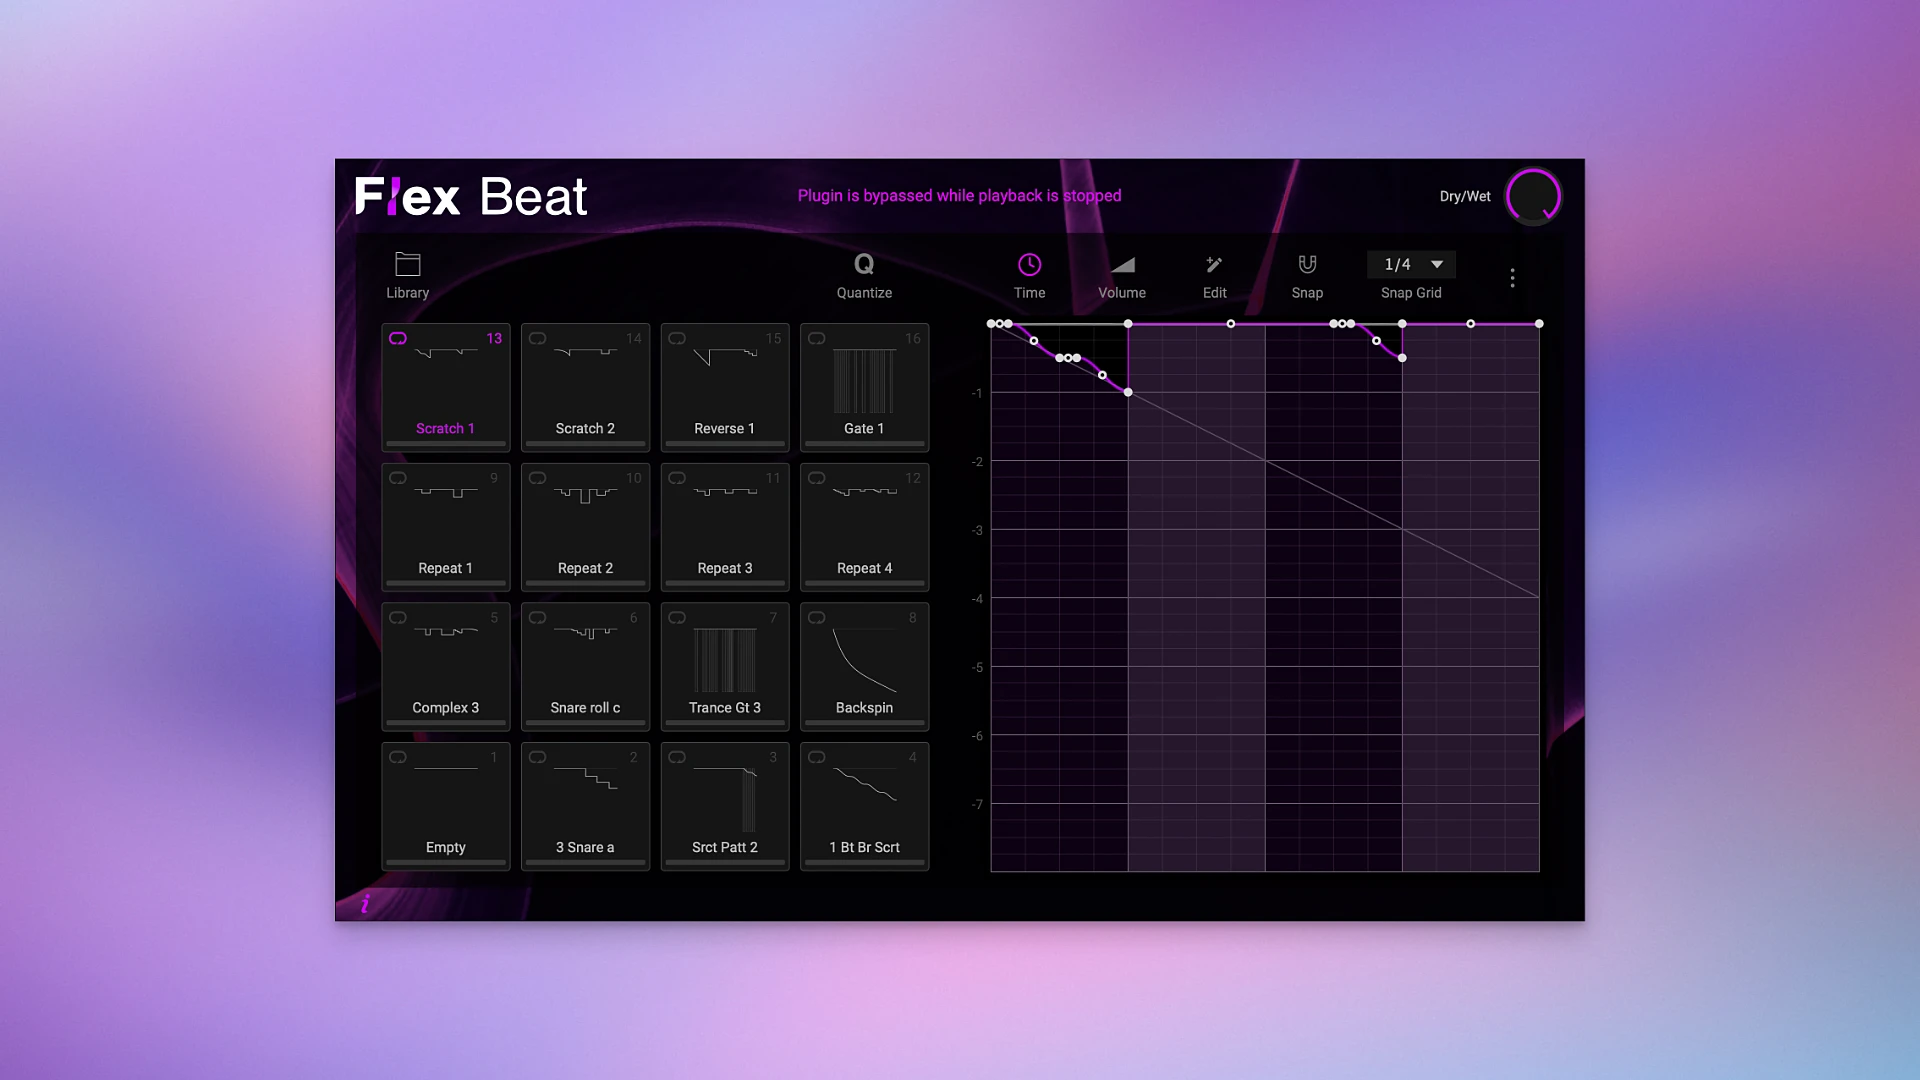Toggle looping on the Scratch 1 pad

point(398,338)
